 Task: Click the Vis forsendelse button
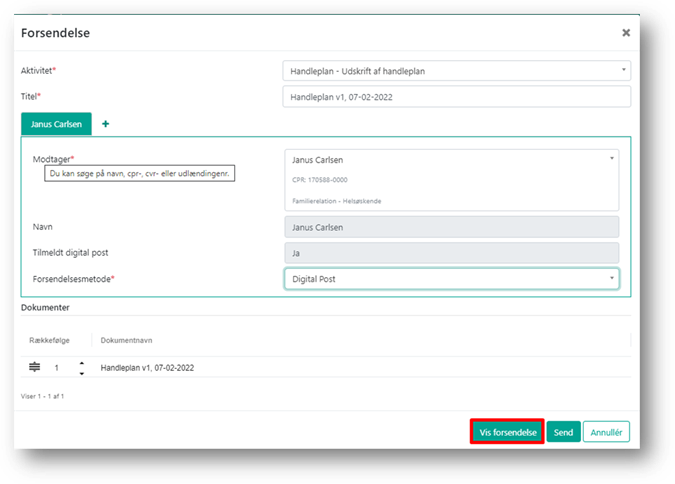pos(506,432)
